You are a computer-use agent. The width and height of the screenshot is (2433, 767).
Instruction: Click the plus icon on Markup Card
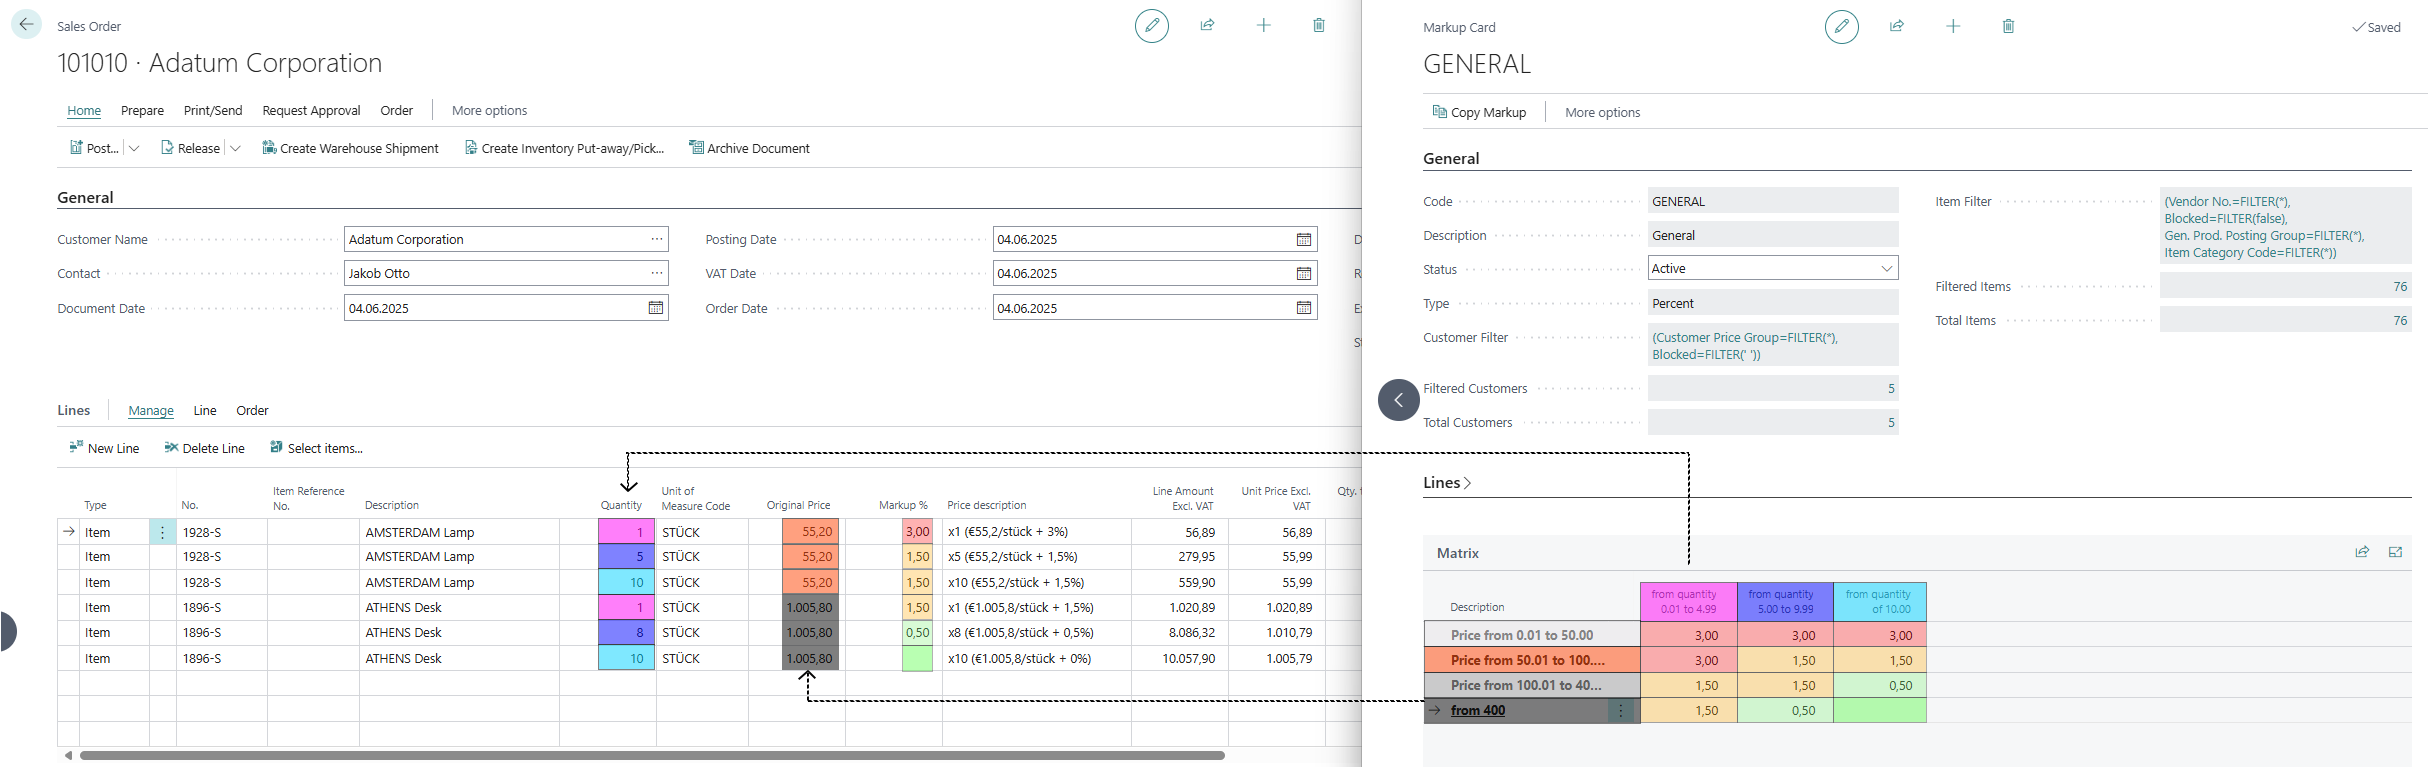[x=1952, y=26]
